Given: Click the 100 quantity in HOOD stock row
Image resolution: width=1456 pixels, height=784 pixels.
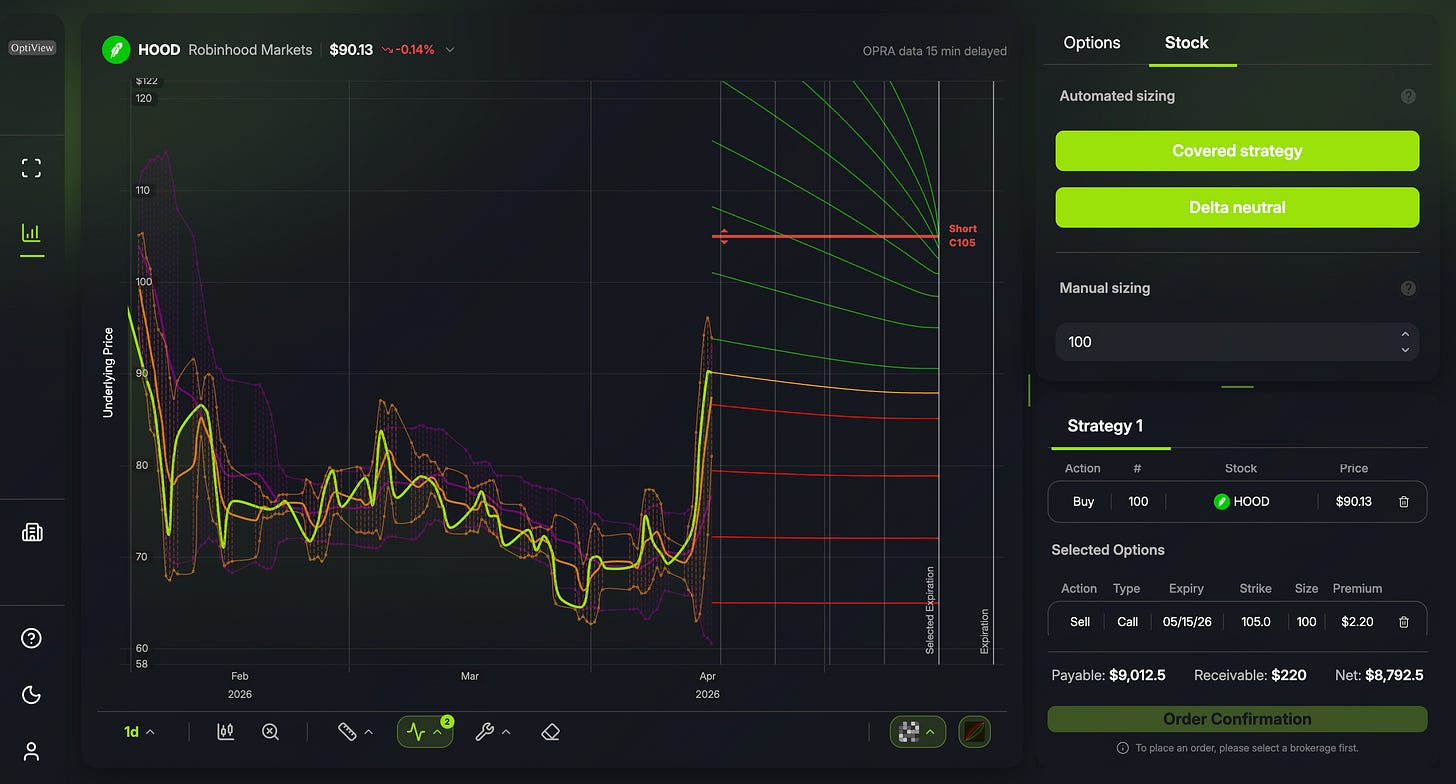Looking at the screenshot, I should pyautogui.click(x=1138, y=502).
